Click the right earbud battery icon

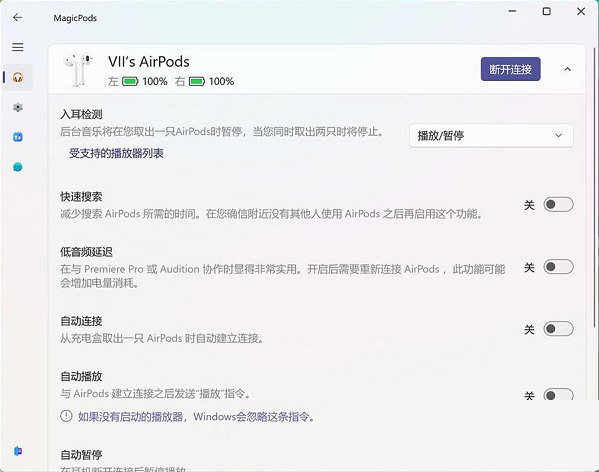tap(197, 81)
